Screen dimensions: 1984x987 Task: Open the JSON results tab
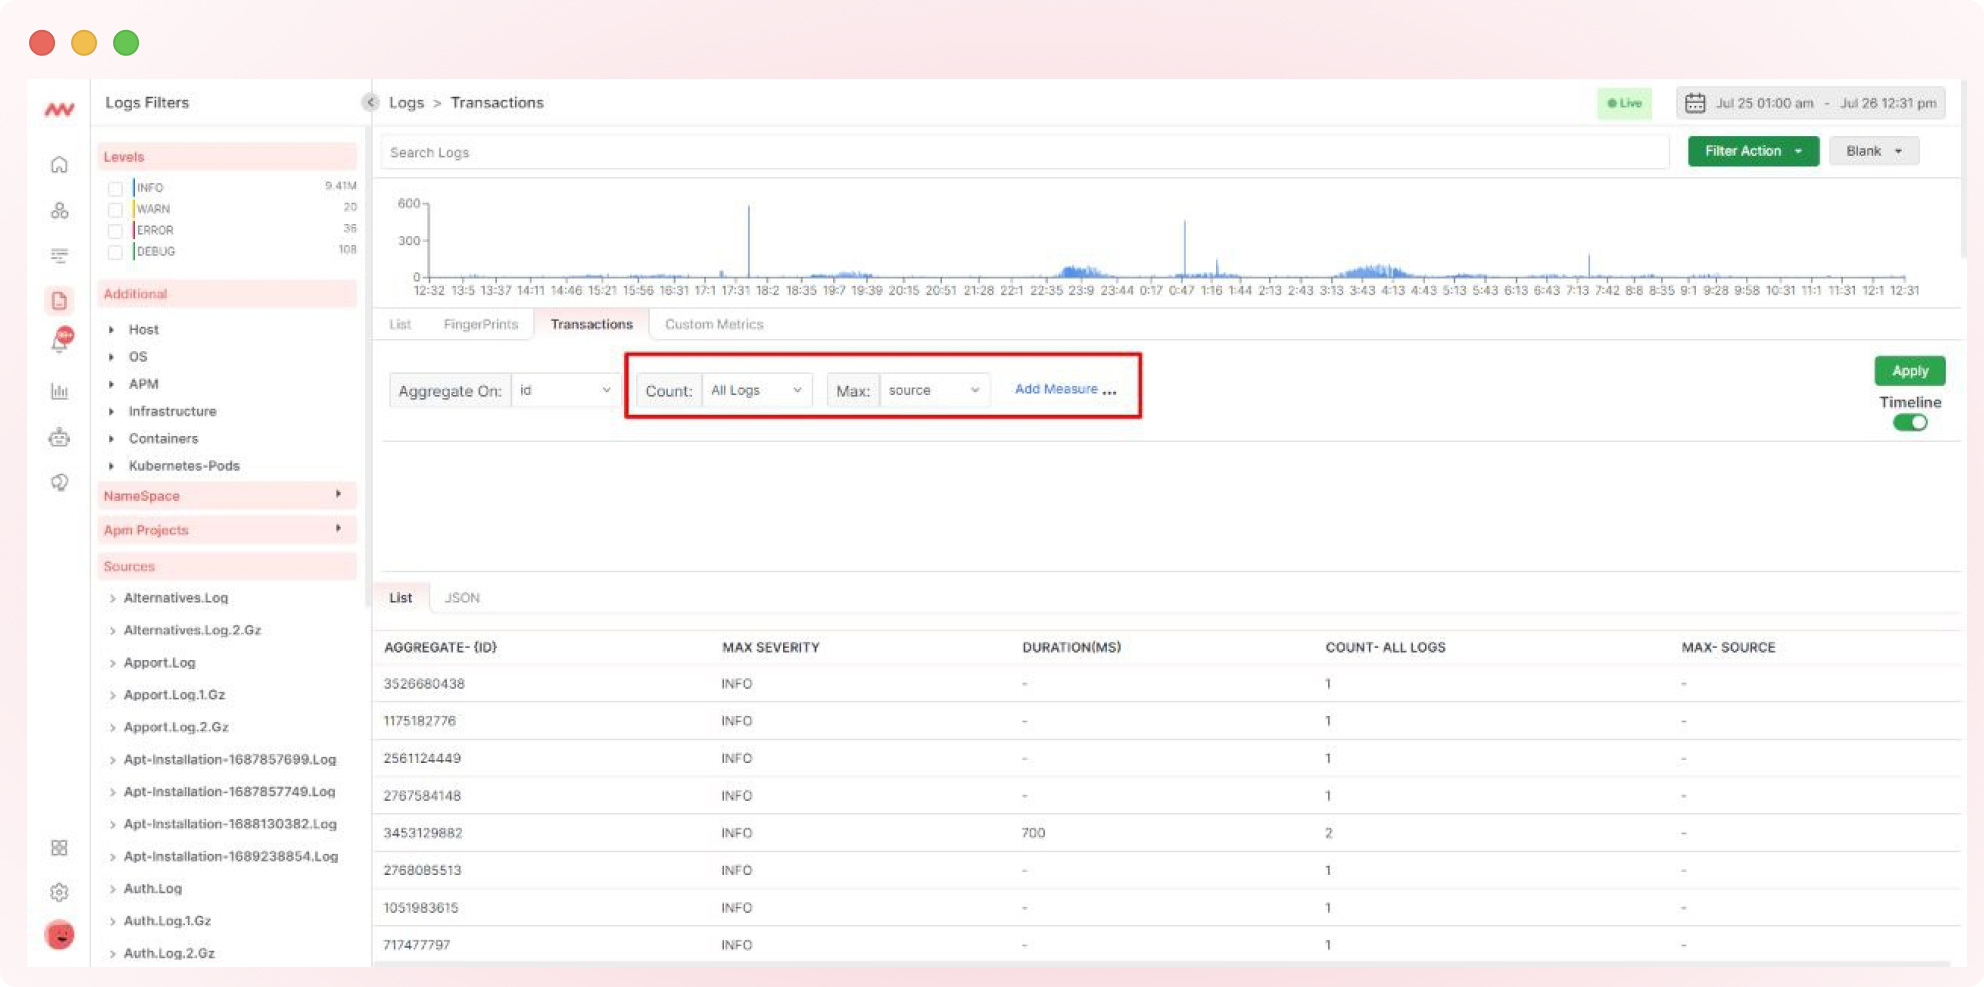click(x=463, y=597)
